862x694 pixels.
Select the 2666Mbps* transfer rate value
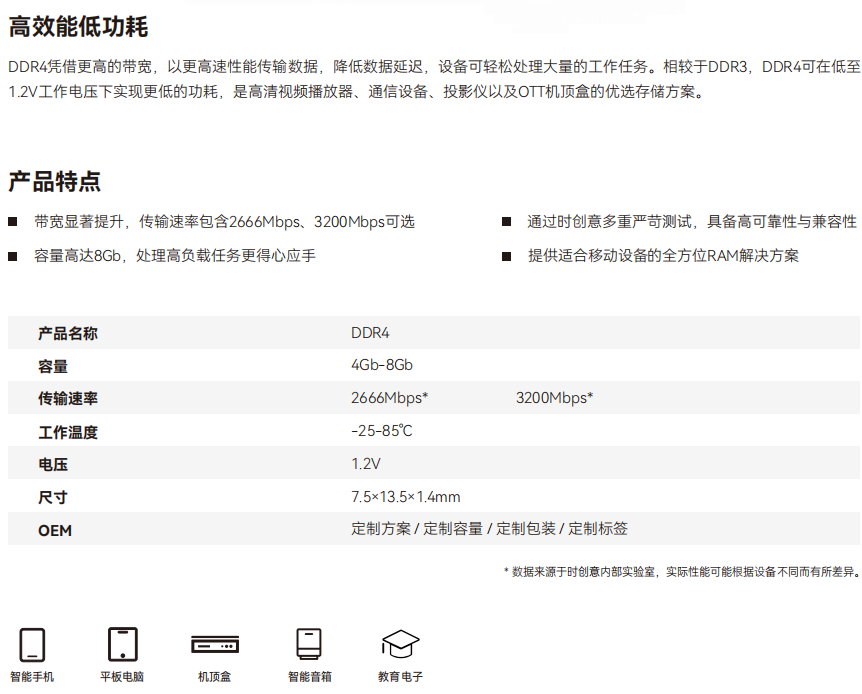pos(388,398)
